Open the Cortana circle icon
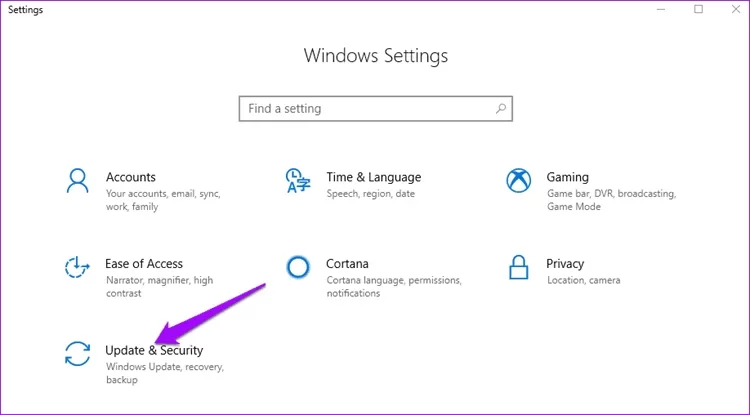Image resolution: width=750 pixels, height=415 pixels. (x=297, y=267)
